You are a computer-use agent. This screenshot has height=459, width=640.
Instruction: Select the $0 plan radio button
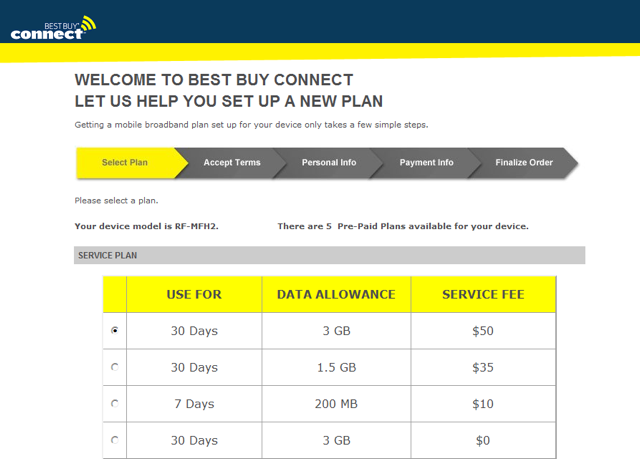coord(115,440)
